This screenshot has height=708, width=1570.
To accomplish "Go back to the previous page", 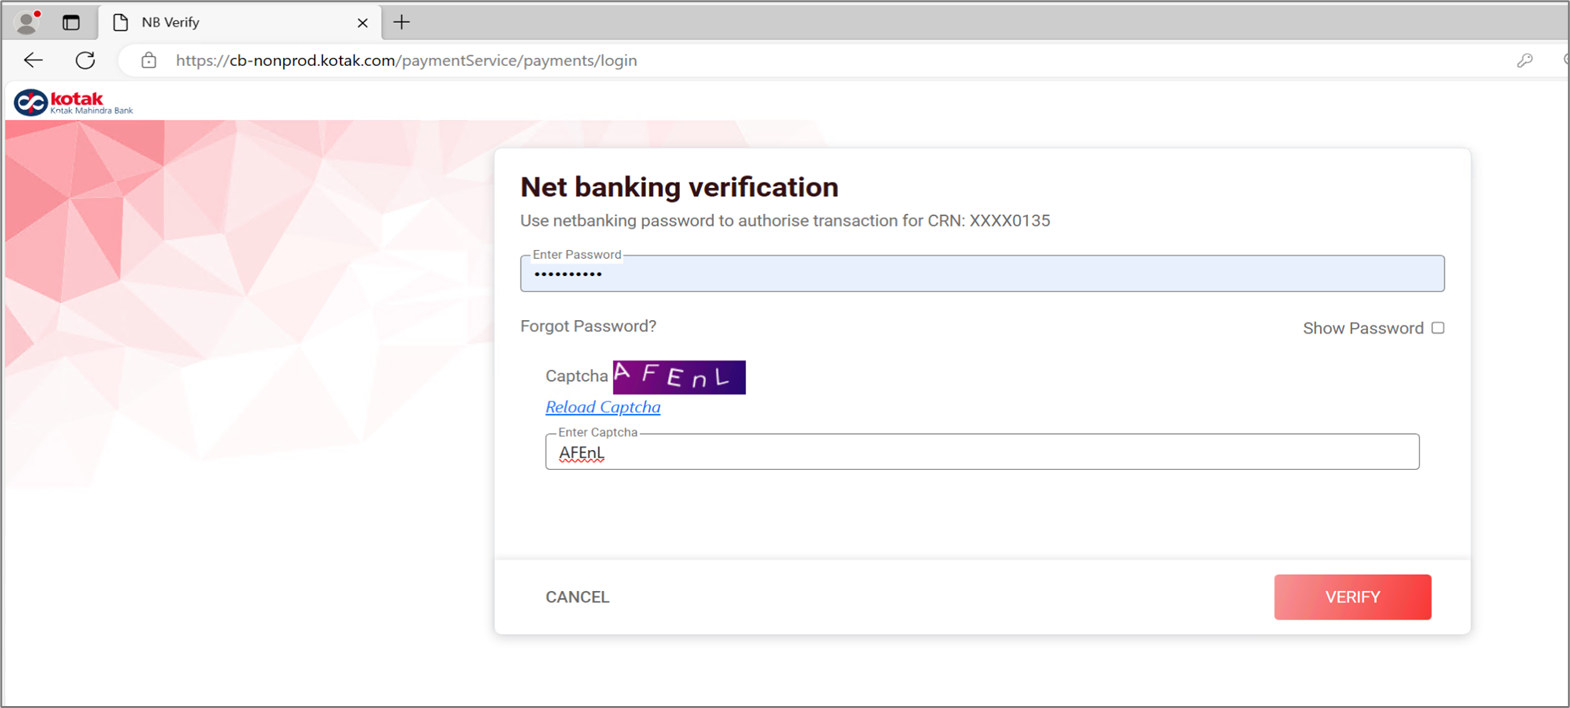I will 33,60.
